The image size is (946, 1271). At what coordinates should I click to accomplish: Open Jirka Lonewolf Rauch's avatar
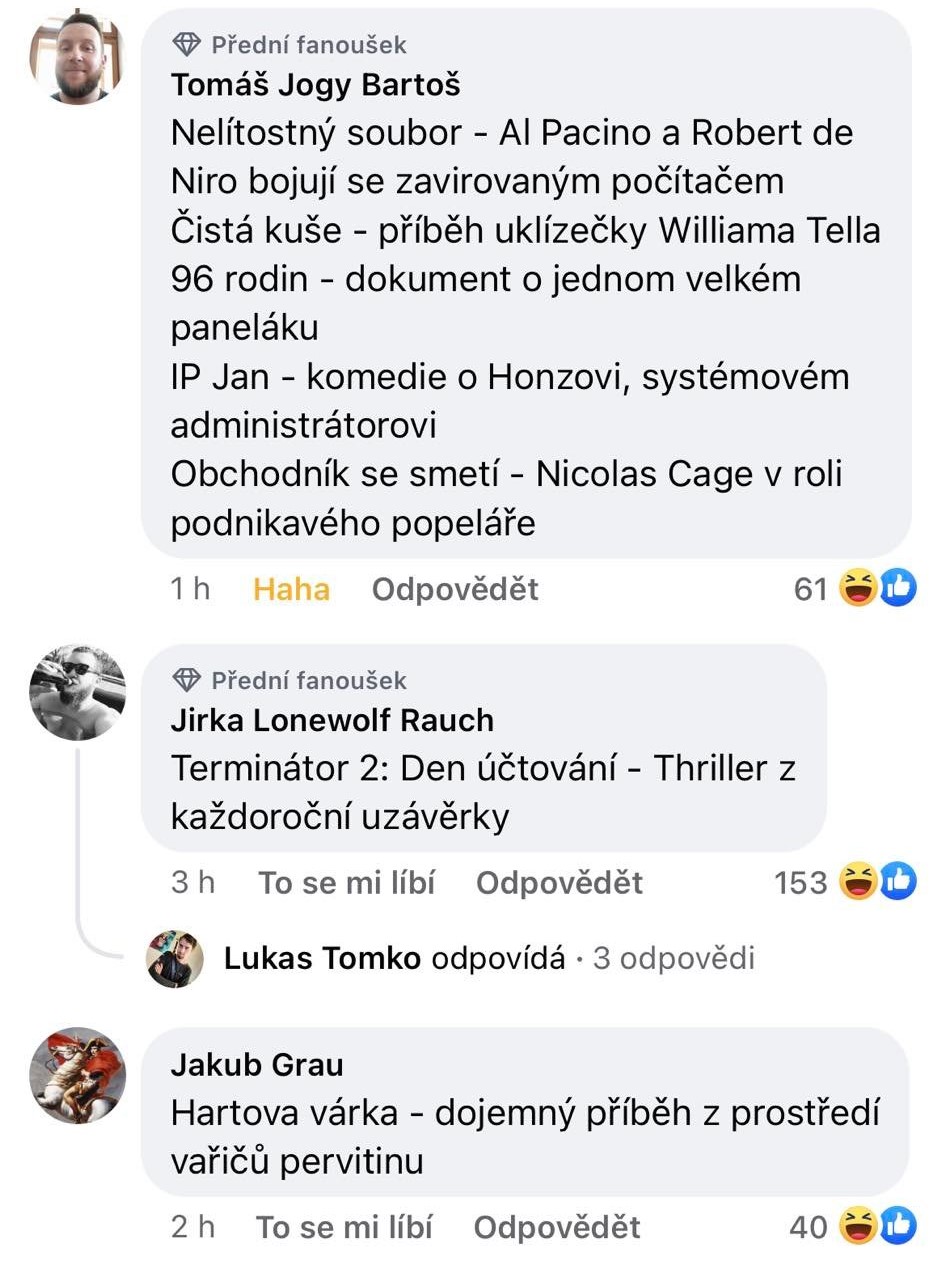tap(77, 692)
